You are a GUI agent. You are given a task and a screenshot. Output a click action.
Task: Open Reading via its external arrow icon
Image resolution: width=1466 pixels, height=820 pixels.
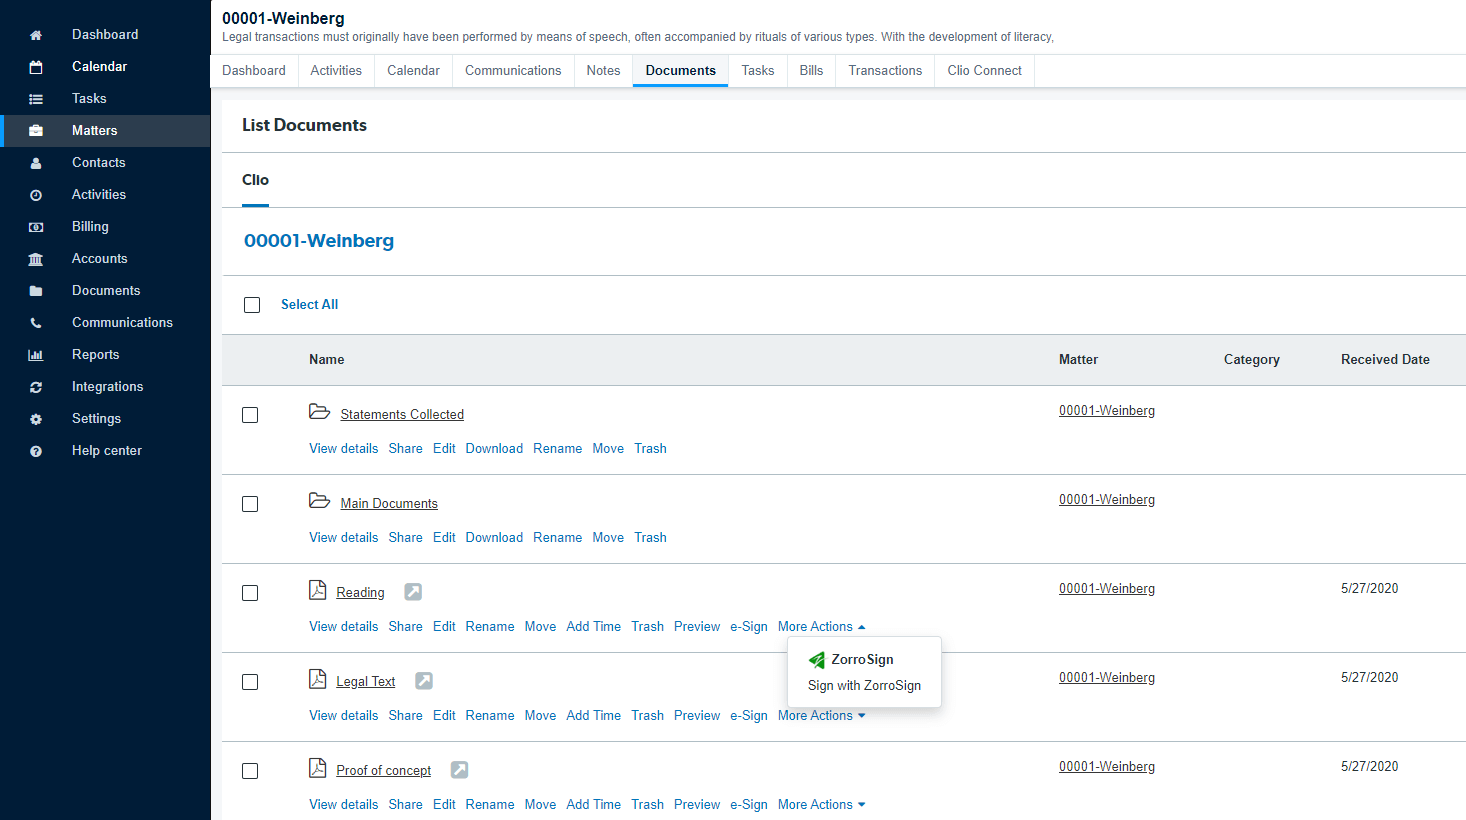pos(413,592)
